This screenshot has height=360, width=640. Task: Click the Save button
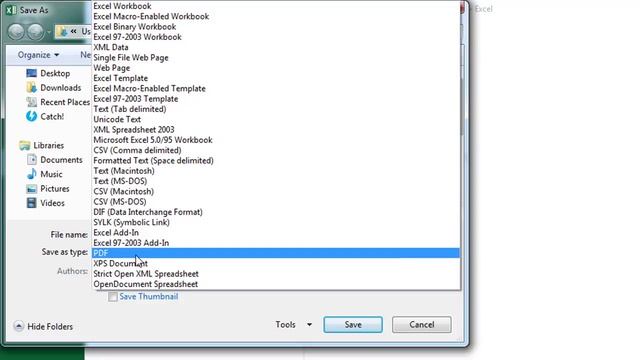(353, 324)
